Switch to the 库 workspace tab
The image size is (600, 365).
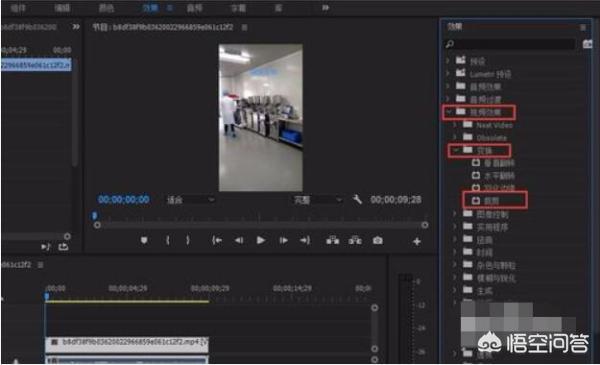(278, 8)
